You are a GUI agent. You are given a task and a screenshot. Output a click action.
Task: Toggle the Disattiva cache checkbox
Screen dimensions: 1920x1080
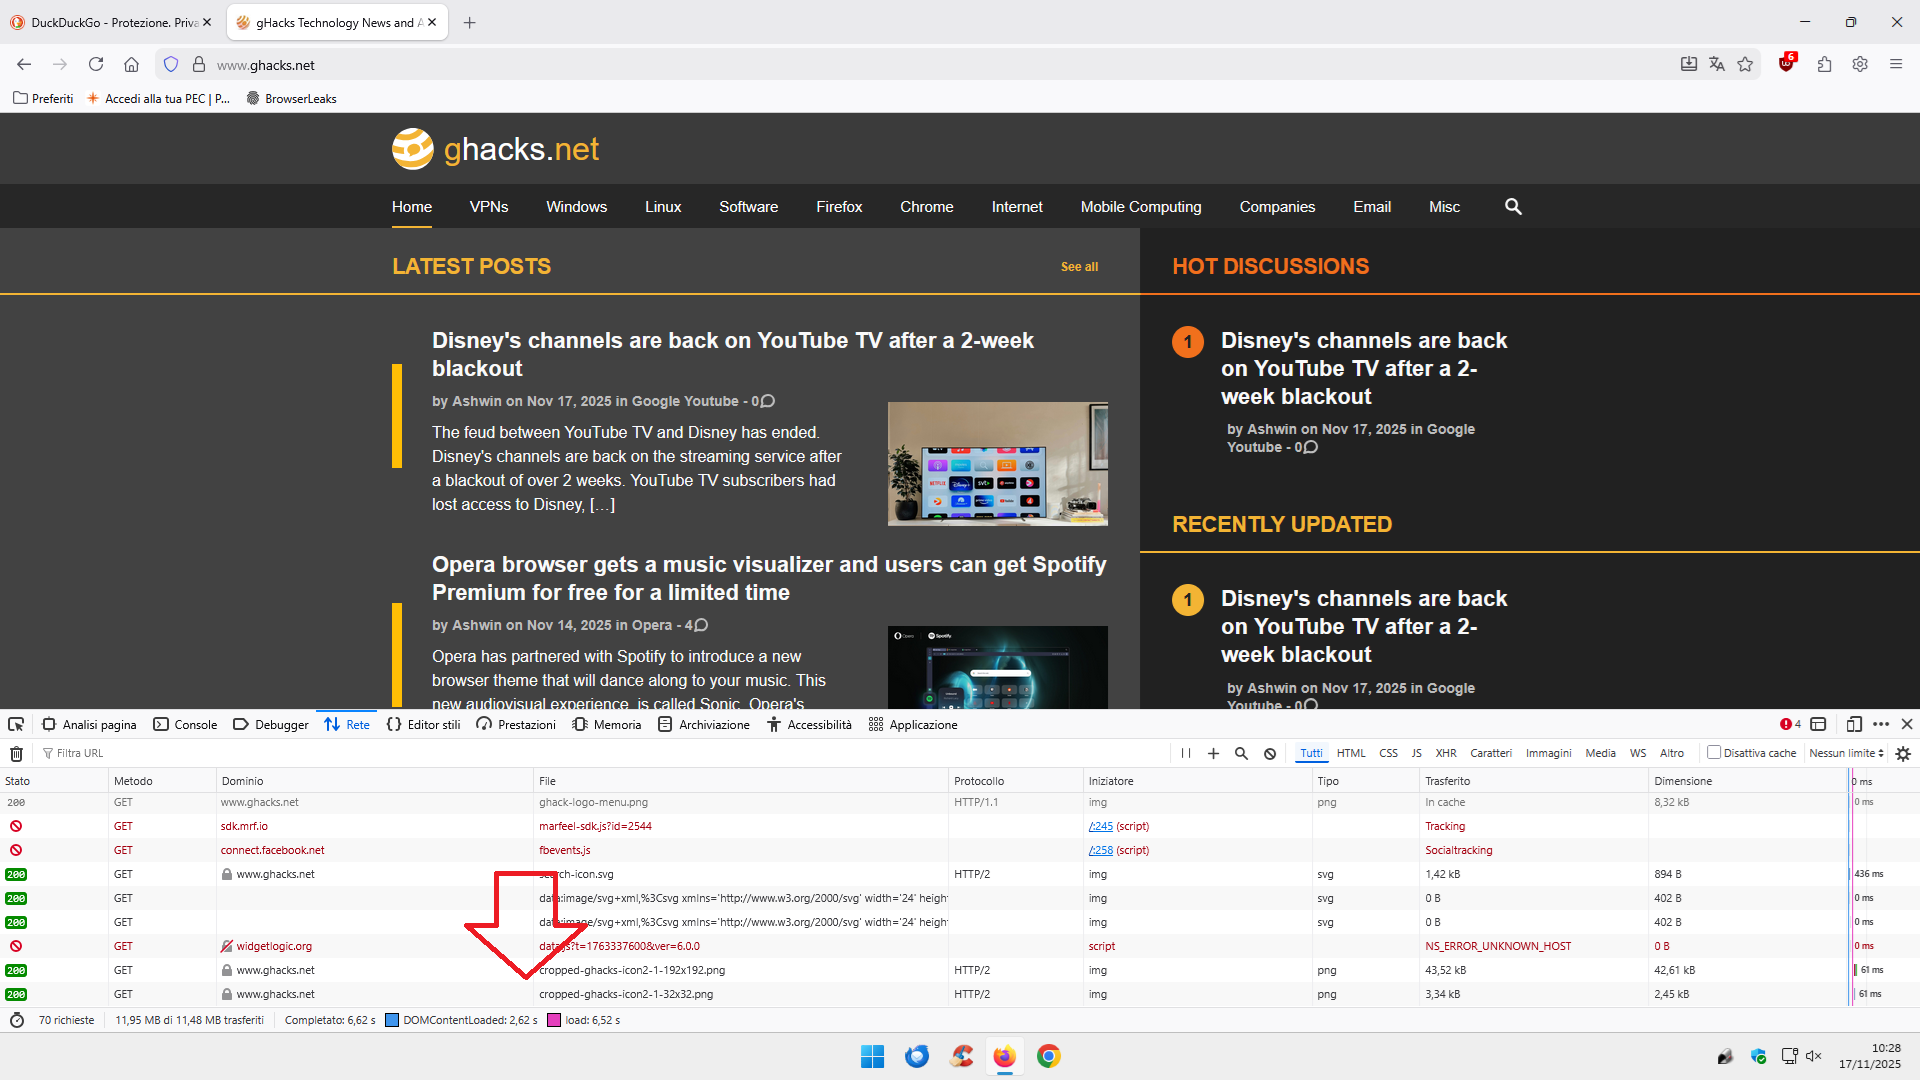click(x=1714, y=753)
